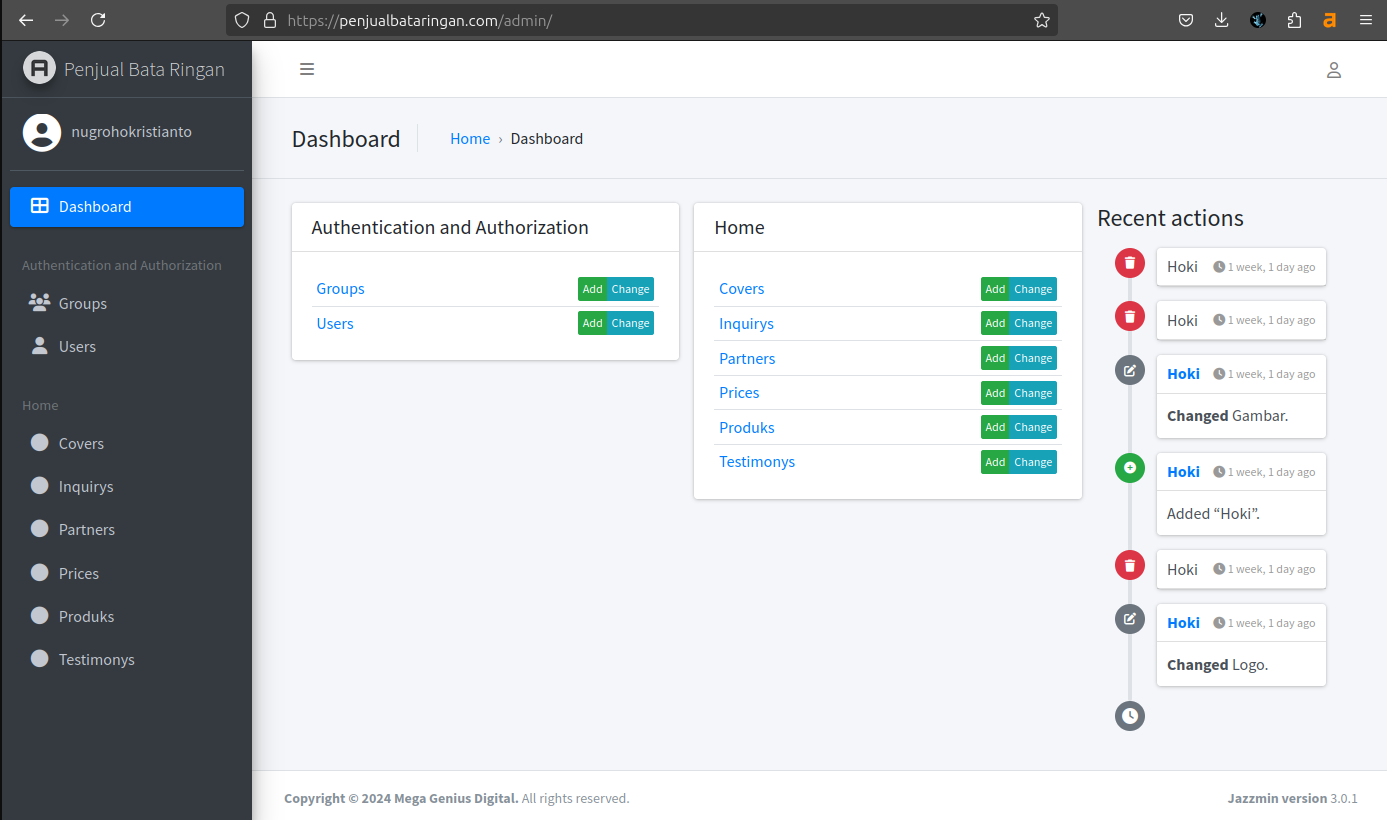Select Dashboard in the sidebar
1387x820 pixels.
pos(127,207)
